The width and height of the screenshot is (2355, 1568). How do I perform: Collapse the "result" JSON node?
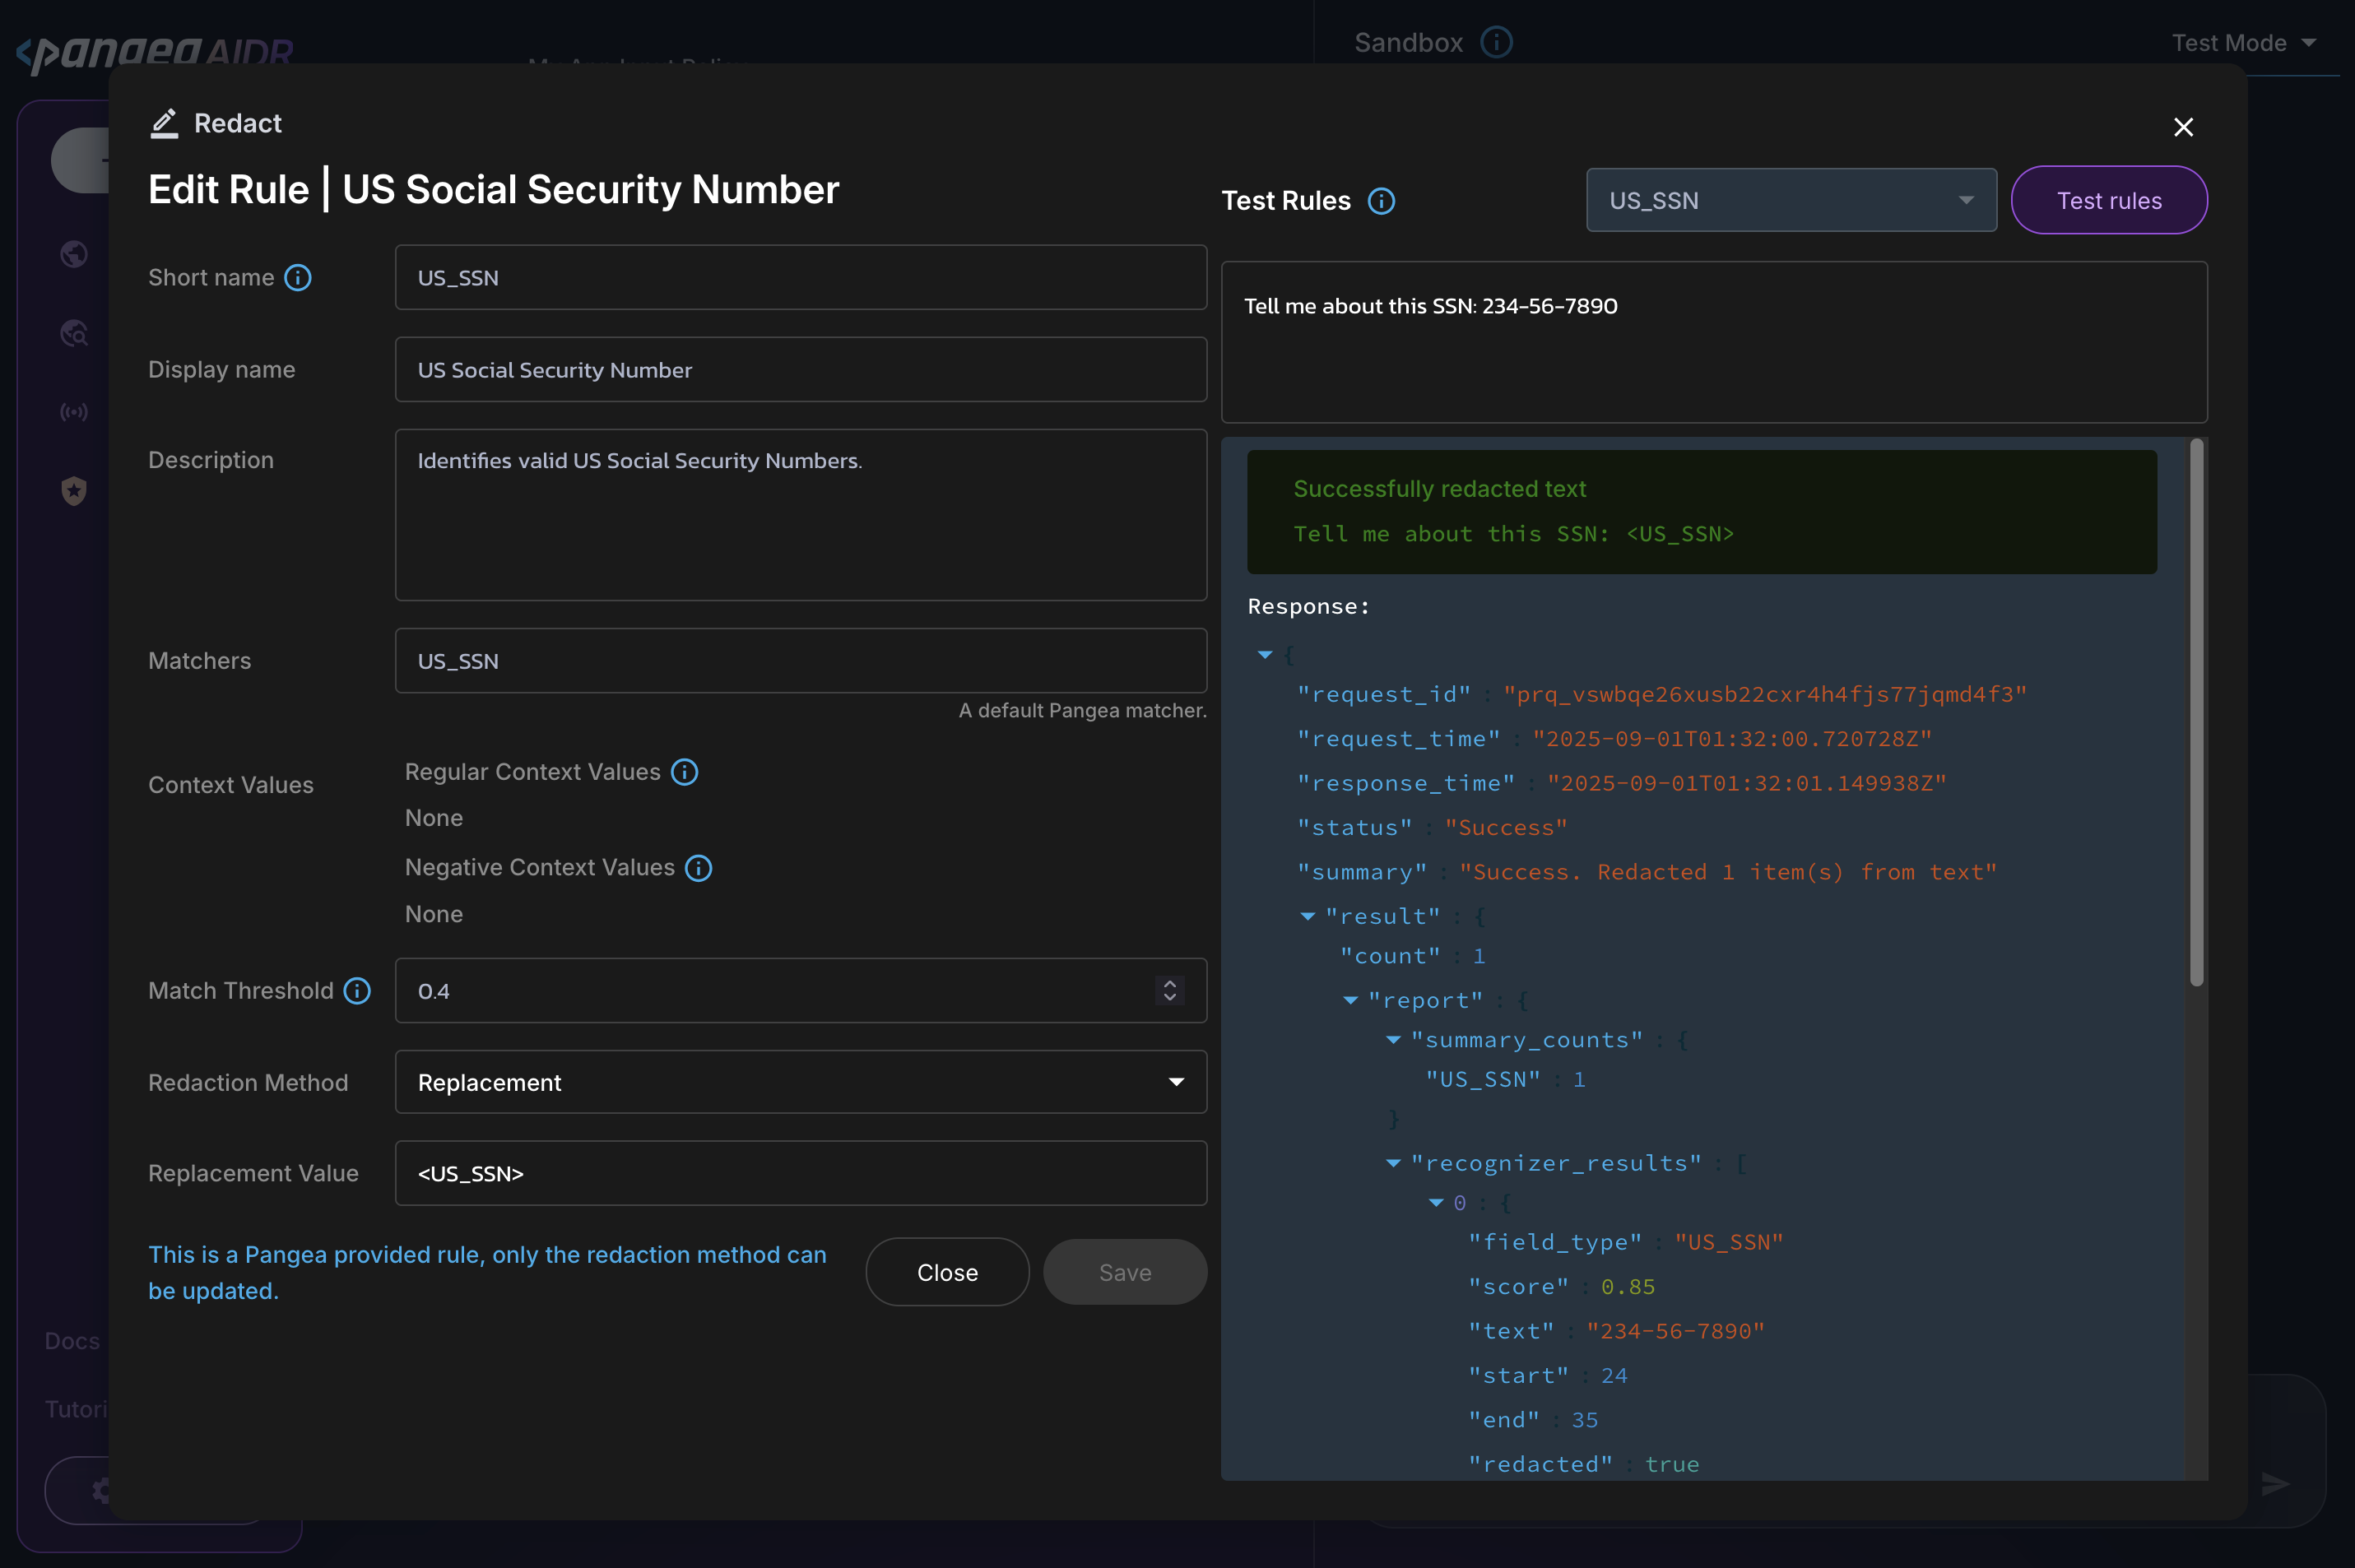(x=1307, y=917)
